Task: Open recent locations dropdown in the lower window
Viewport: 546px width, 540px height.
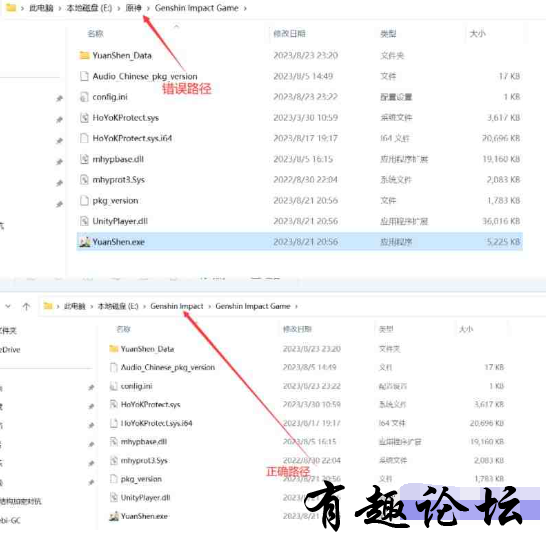Action: point(8,306)
